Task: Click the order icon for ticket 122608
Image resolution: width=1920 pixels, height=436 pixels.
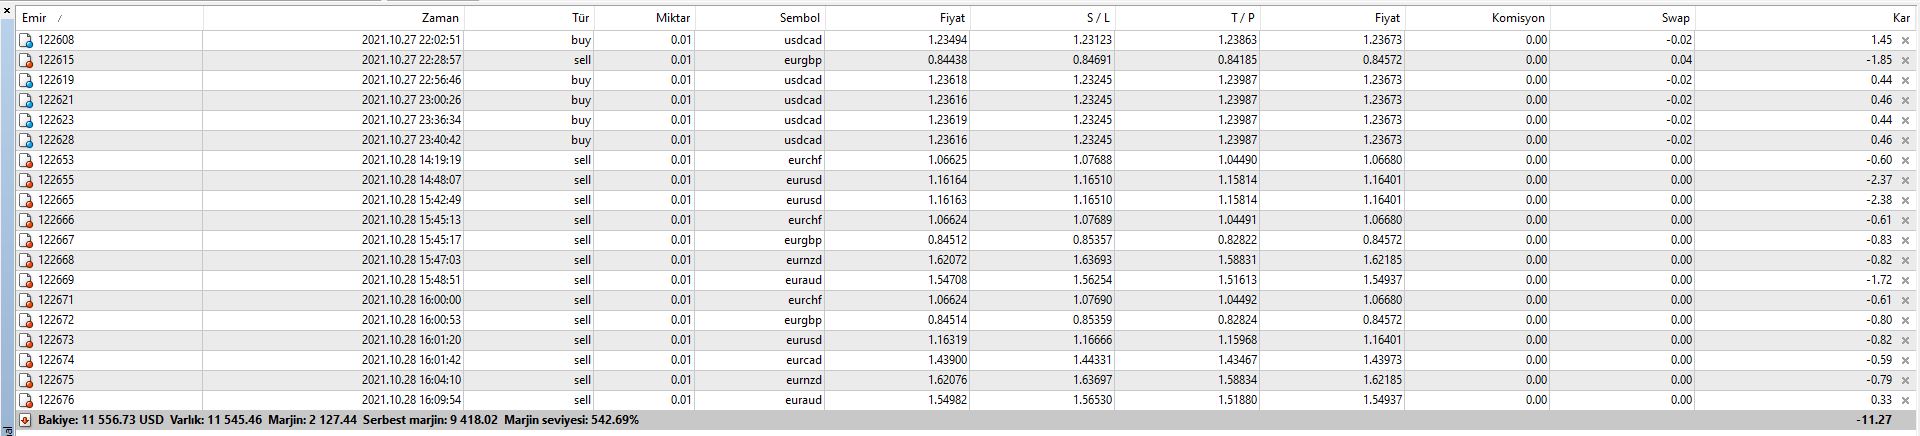Action: coord(27,41)
